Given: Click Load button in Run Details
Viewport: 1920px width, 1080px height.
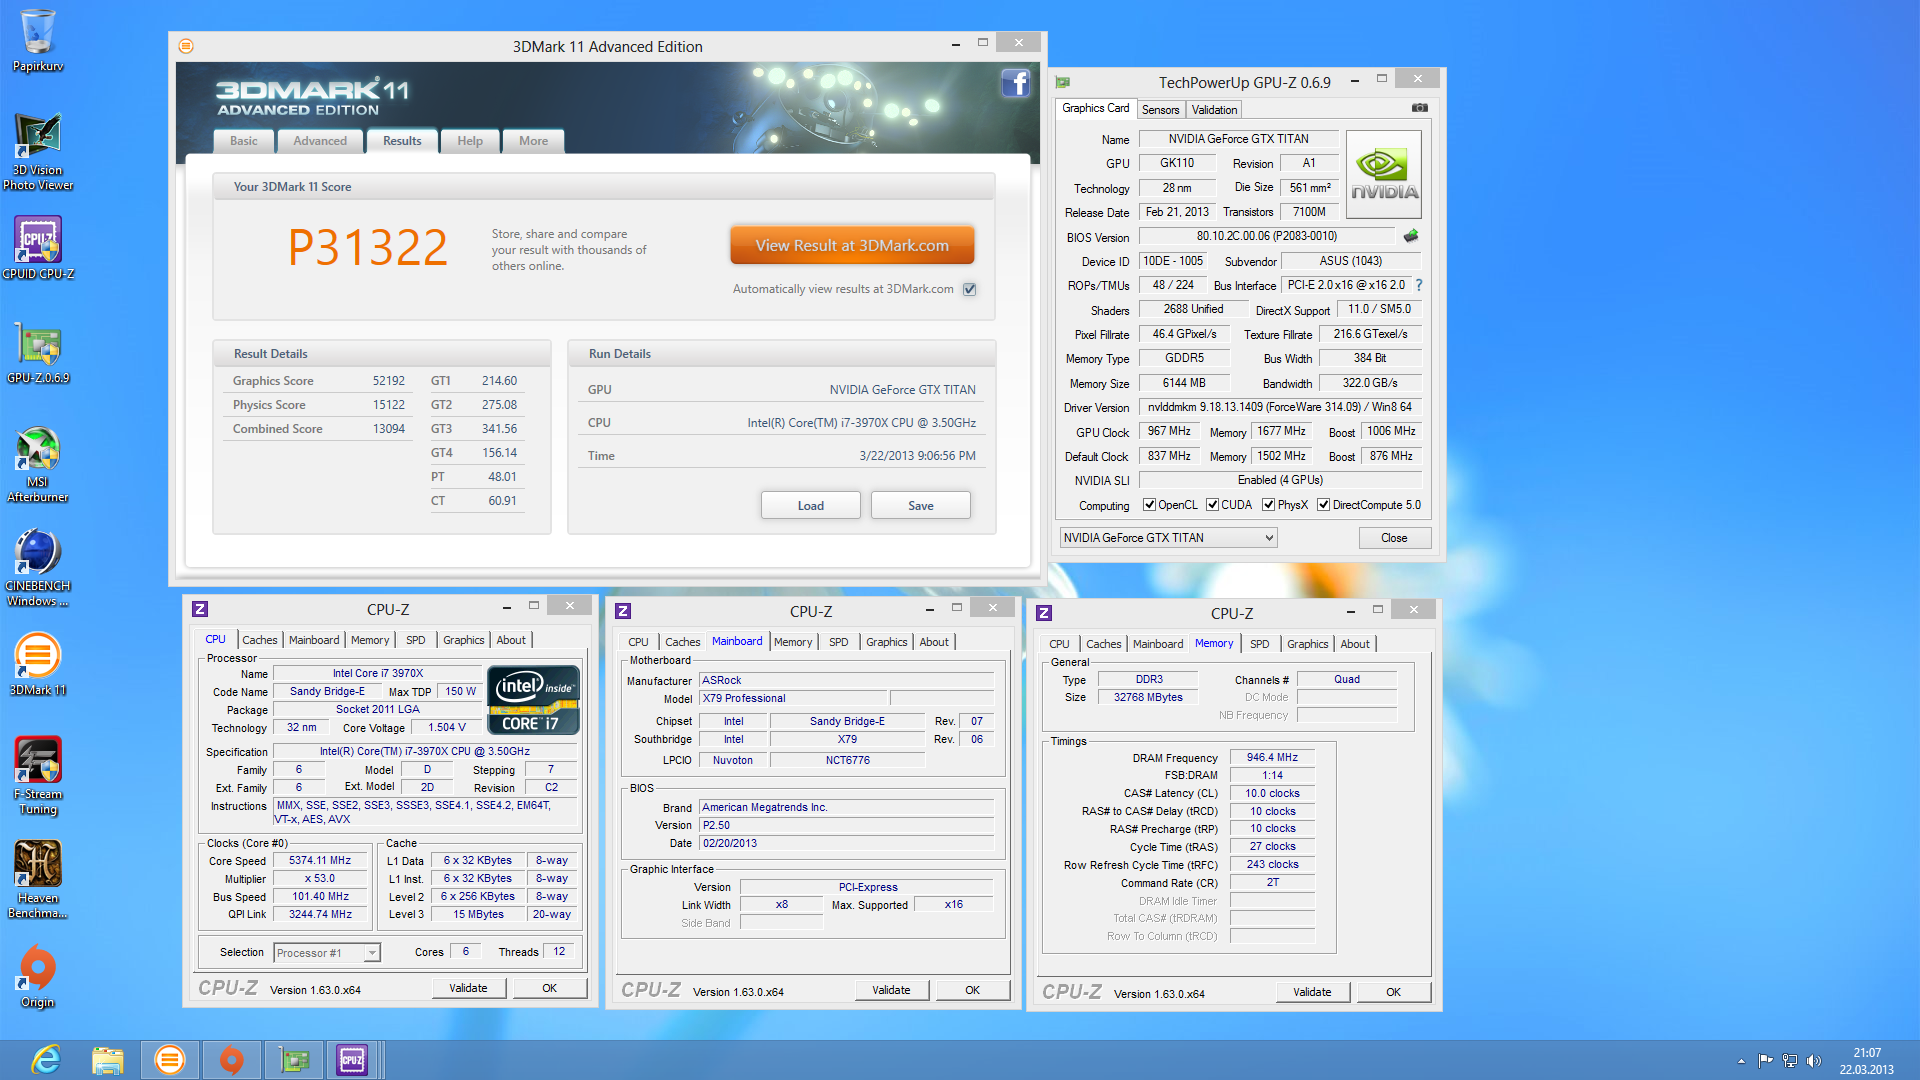Looking at the screenshot, I should [x=811, y=505].
